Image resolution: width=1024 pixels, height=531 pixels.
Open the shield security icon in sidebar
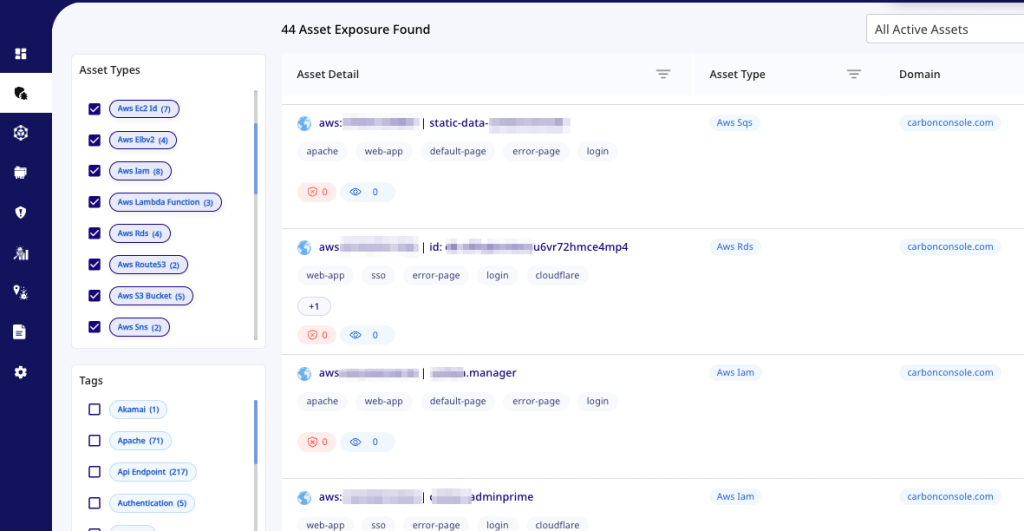pos(20,212)
